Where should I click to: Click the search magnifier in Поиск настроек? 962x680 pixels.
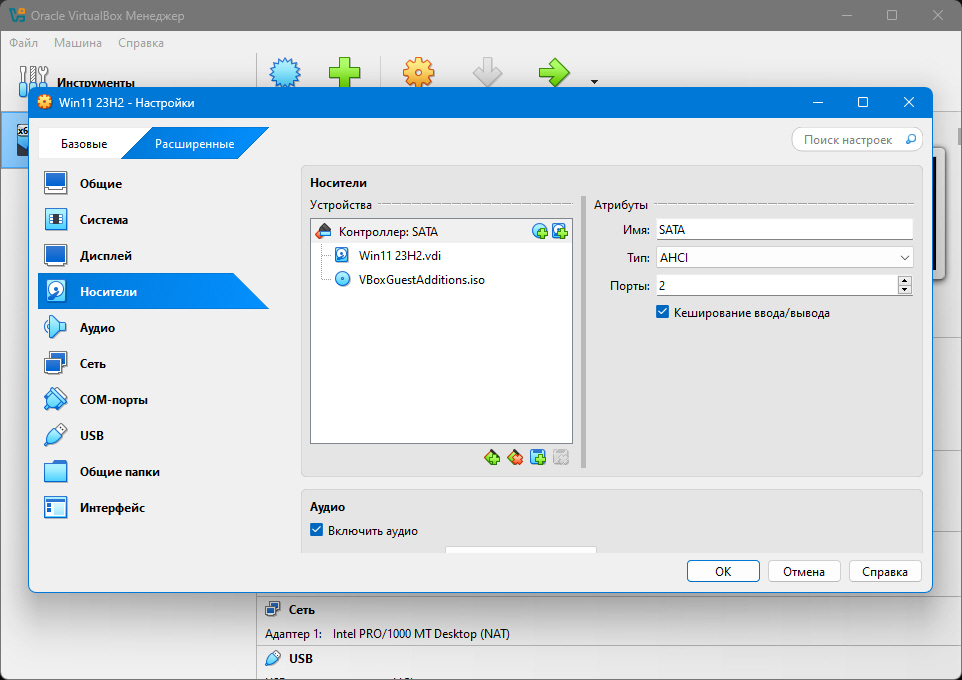point(911,140)
